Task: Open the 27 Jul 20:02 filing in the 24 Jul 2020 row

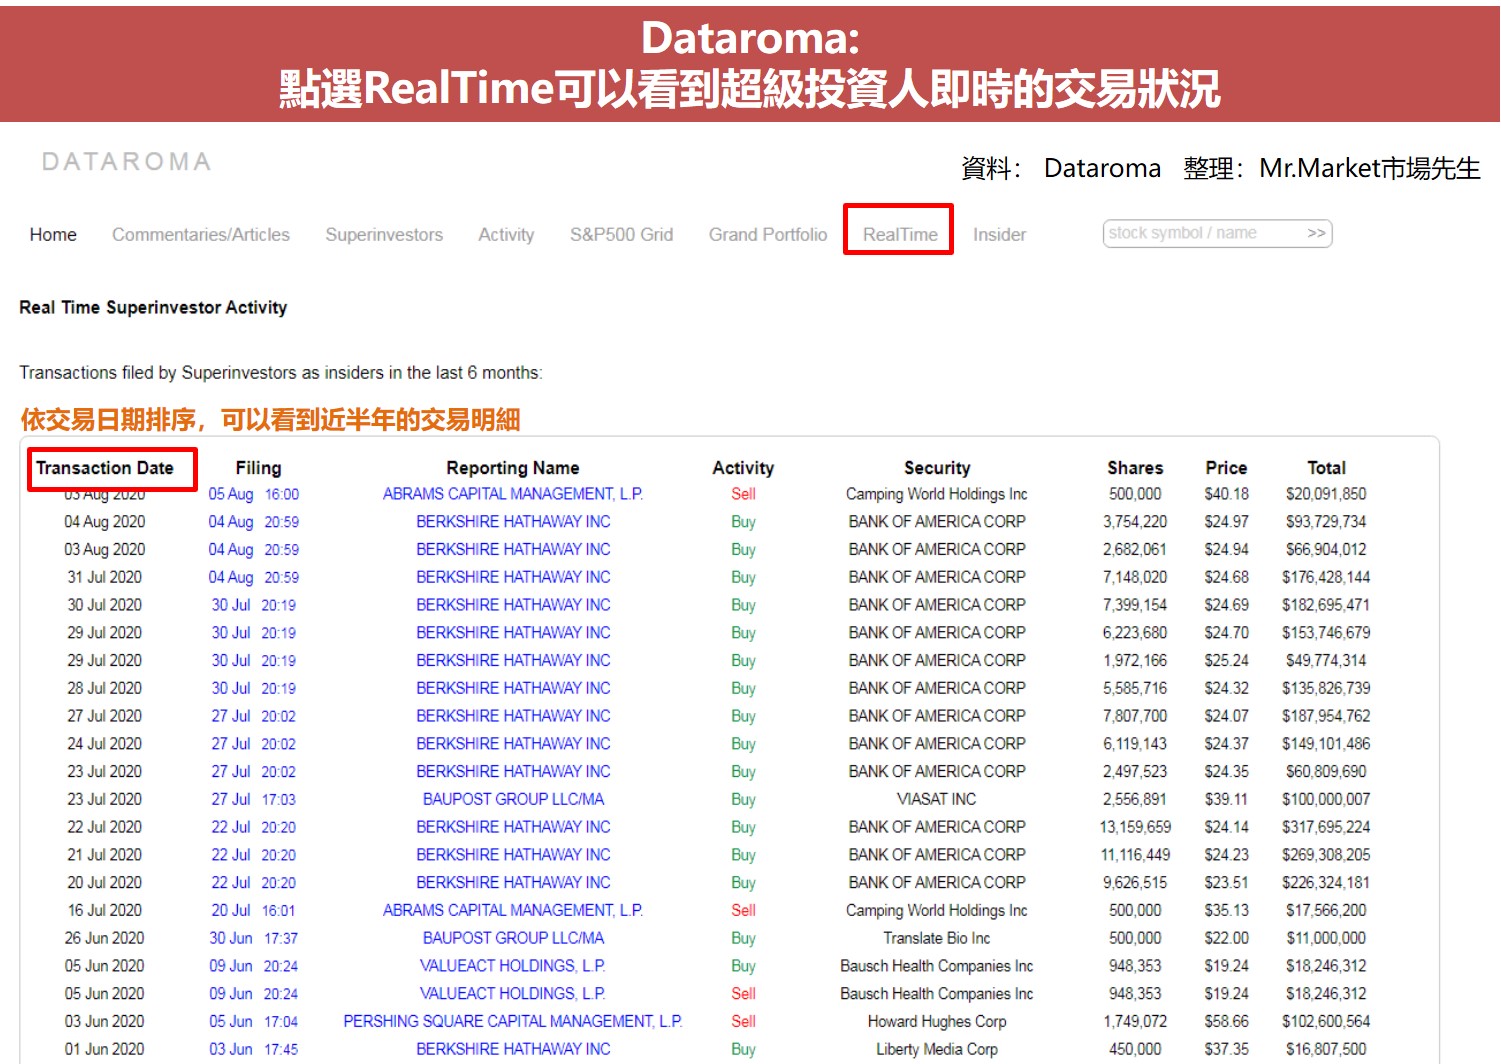Action: tap(254, 744)
